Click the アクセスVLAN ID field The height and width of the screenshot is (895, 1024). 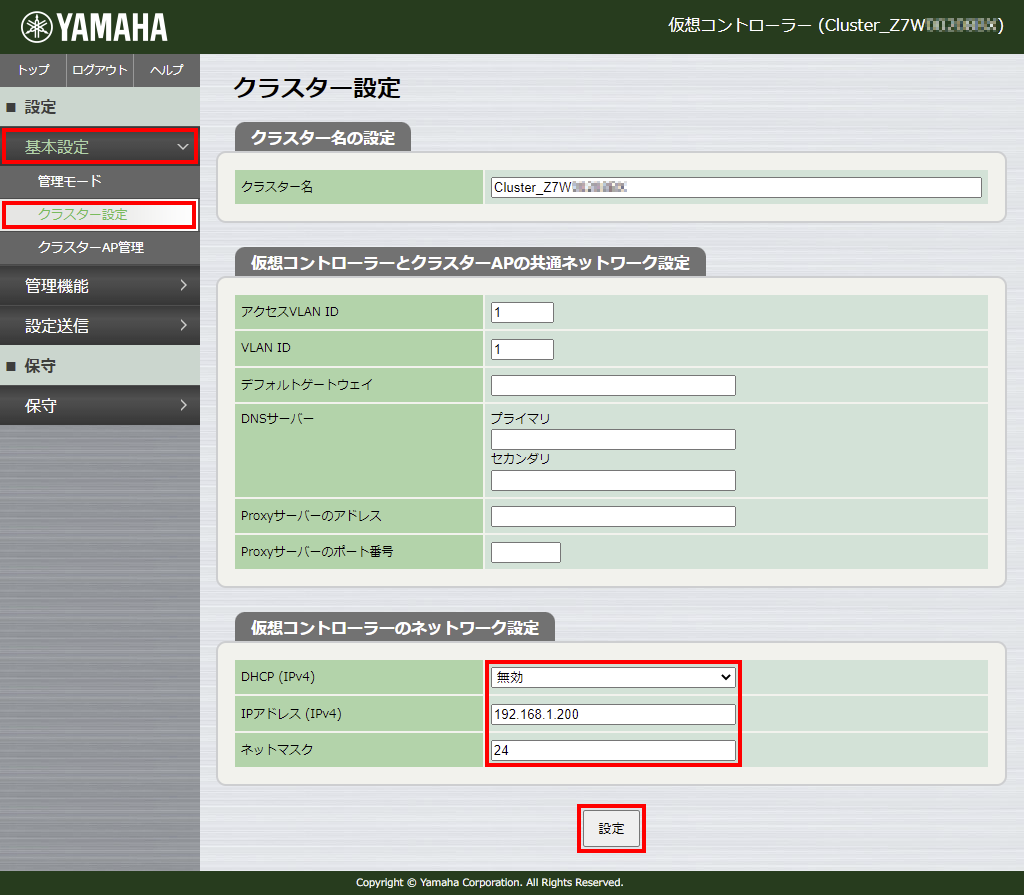click(x=522, y=313)
